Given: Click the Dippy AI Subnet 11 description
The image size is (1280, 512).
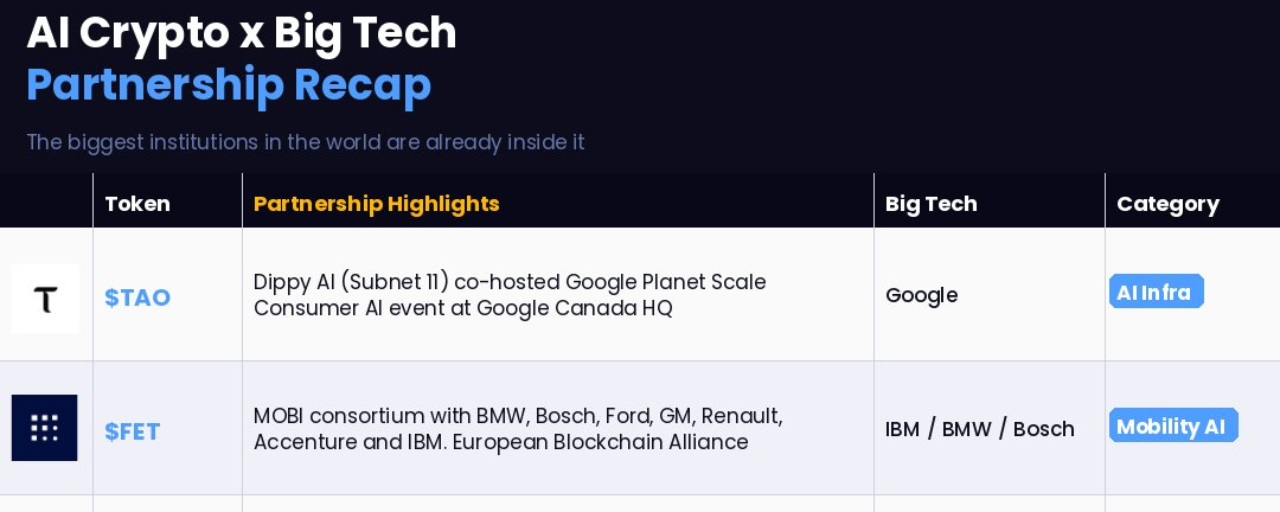Looking at the screenshot, I should click(509, 282).
